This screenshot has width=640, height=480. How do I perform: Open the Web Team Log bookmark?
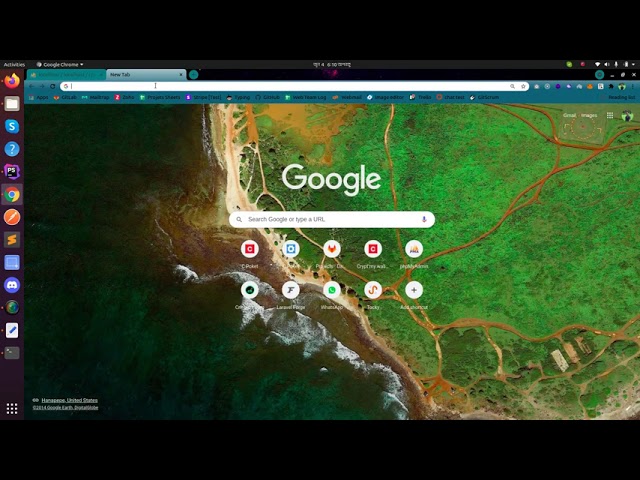tap(306, 97)
